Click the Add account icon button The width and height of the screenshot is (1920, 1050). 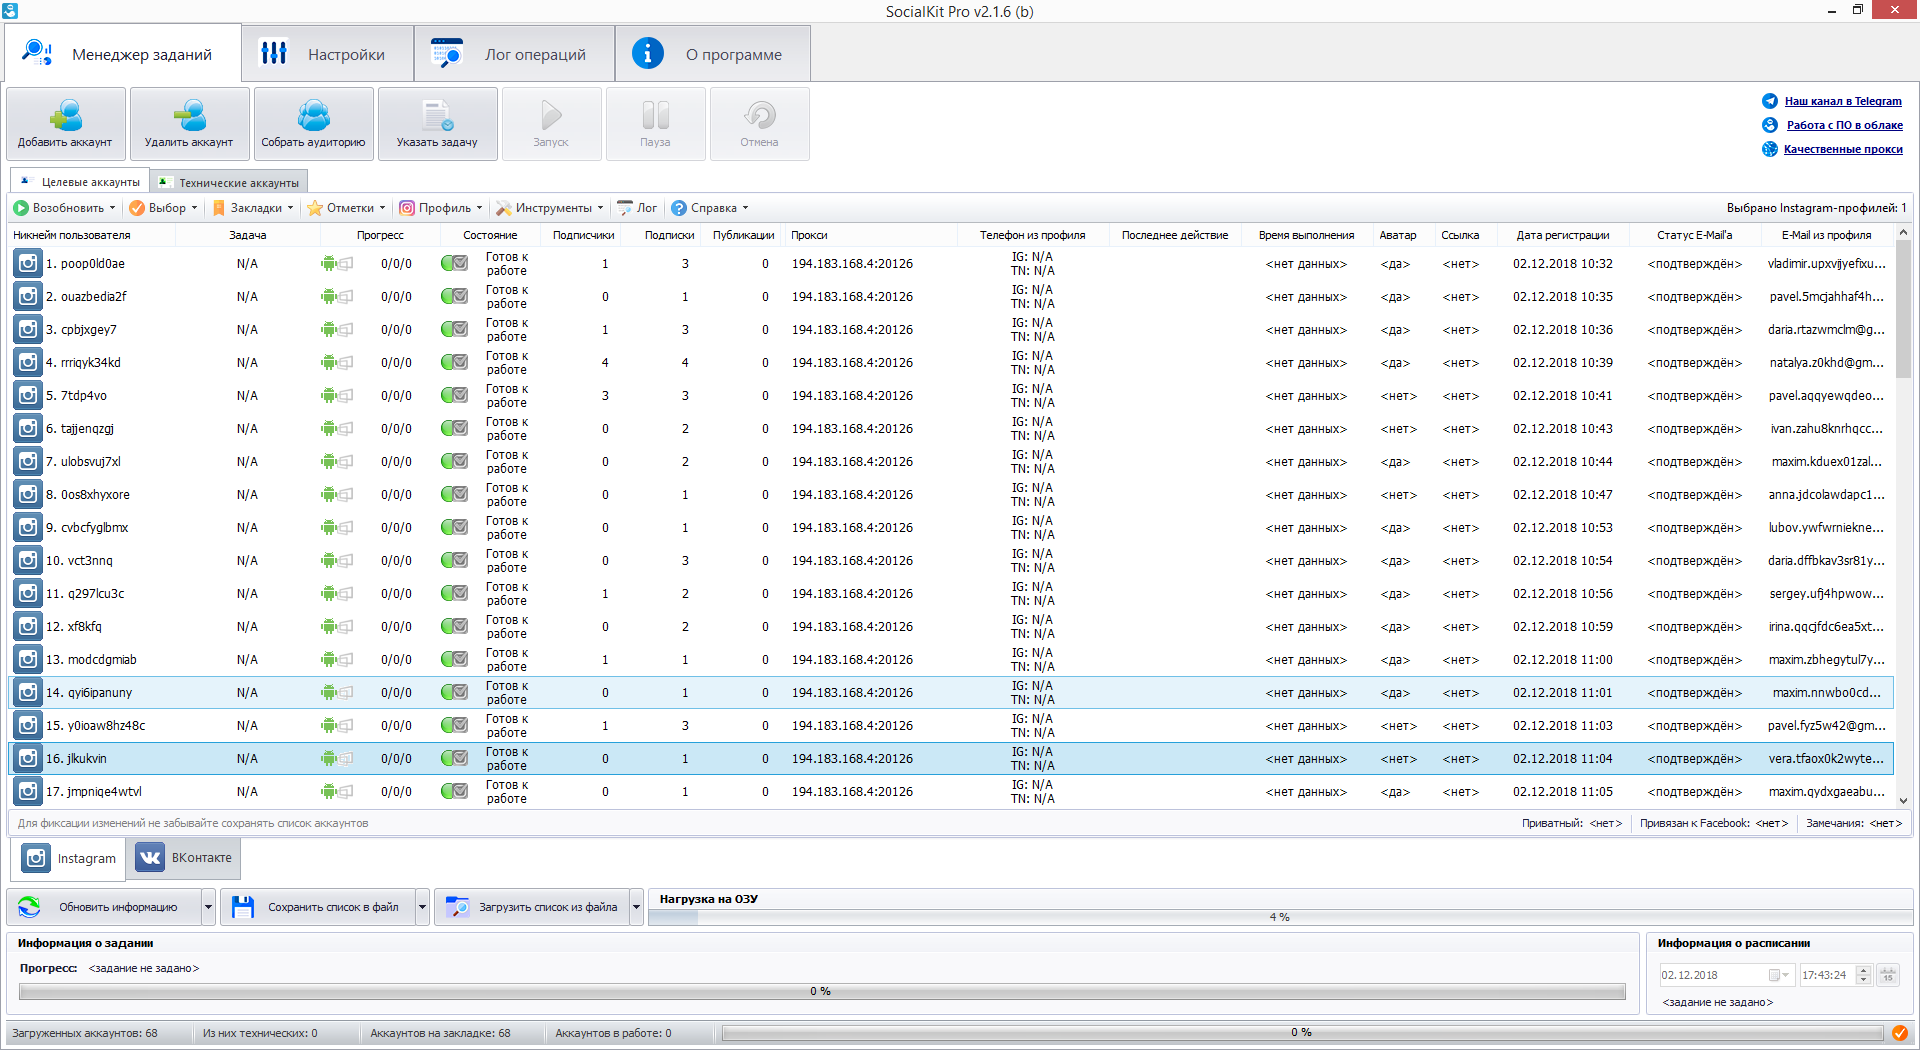(66, 124)
